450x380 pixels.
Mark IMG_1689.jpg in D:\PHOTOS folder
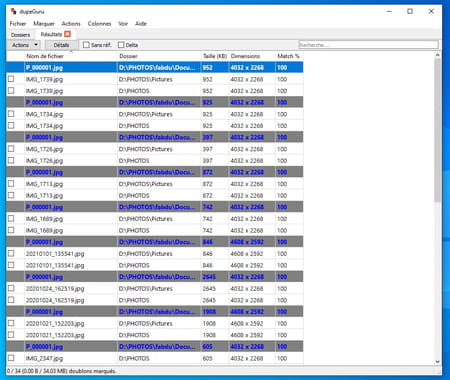(11, 230)
